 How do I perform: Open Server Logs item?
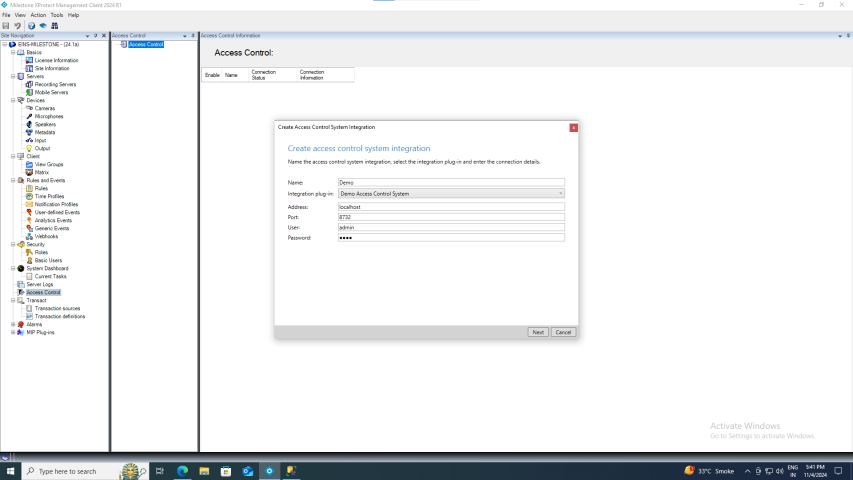[41, 284]
